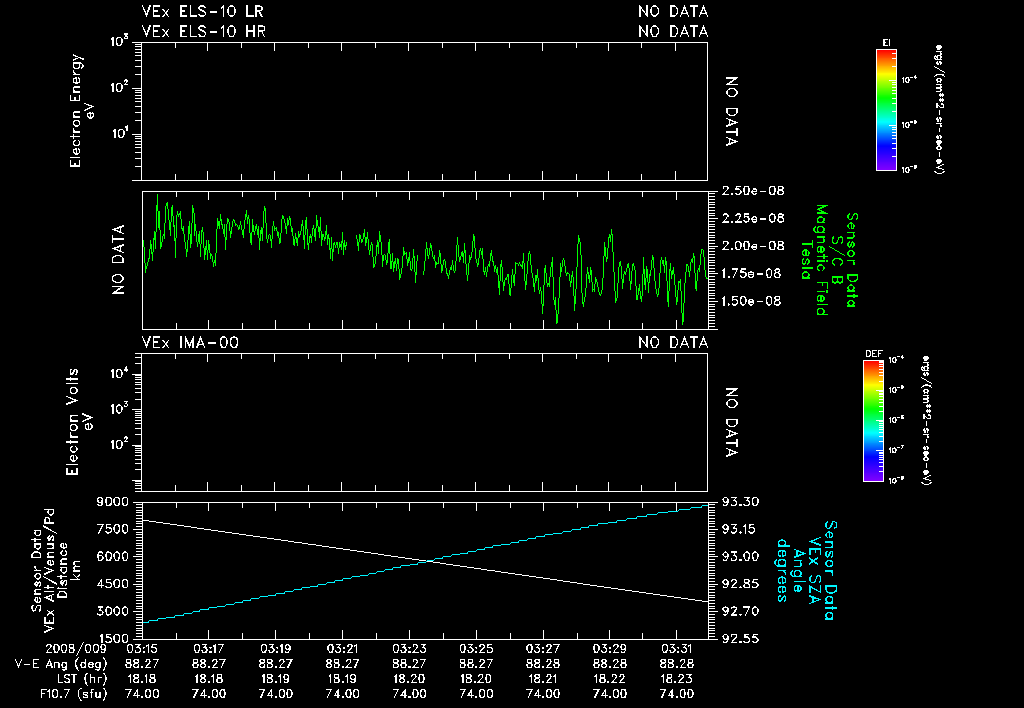This screenshot has height=708, width=1024.
Task: Click the 93.00 SZA angle tick
Action: 740,556
